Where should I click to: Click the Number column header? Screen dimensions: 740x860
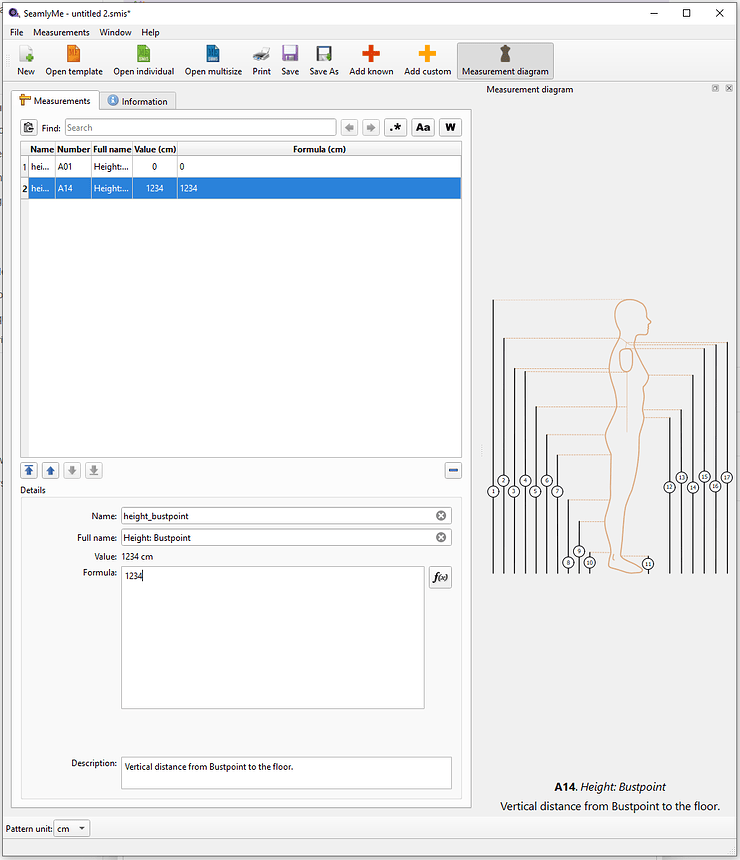73,149
